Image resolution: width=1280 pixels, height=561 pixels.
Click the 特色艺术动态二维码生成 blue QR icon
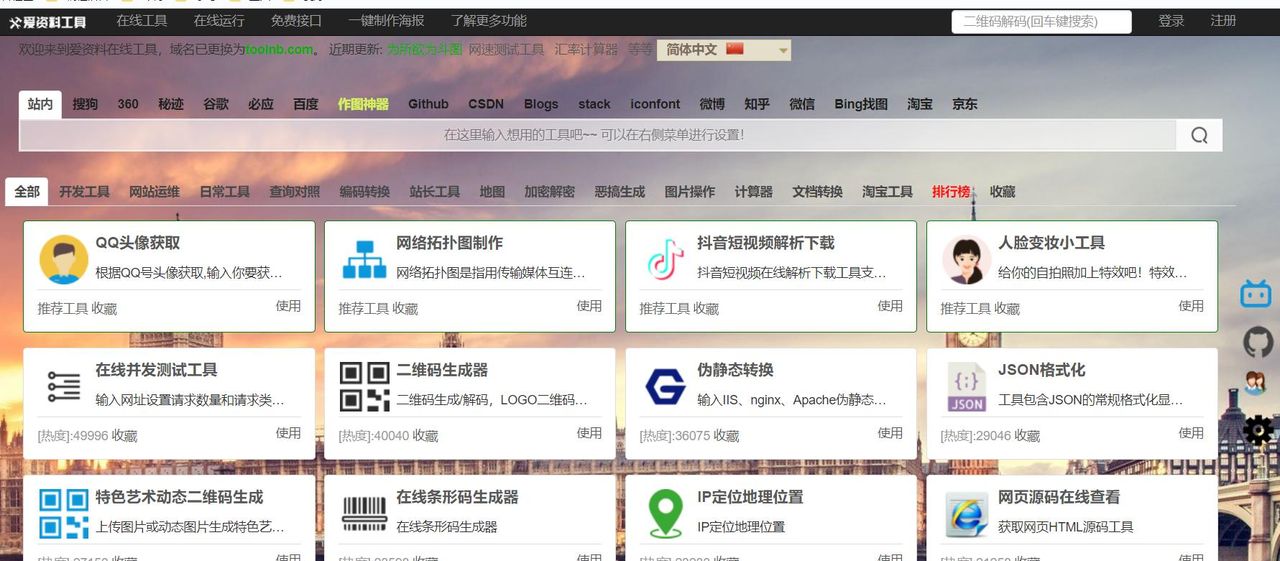(64, 514)
